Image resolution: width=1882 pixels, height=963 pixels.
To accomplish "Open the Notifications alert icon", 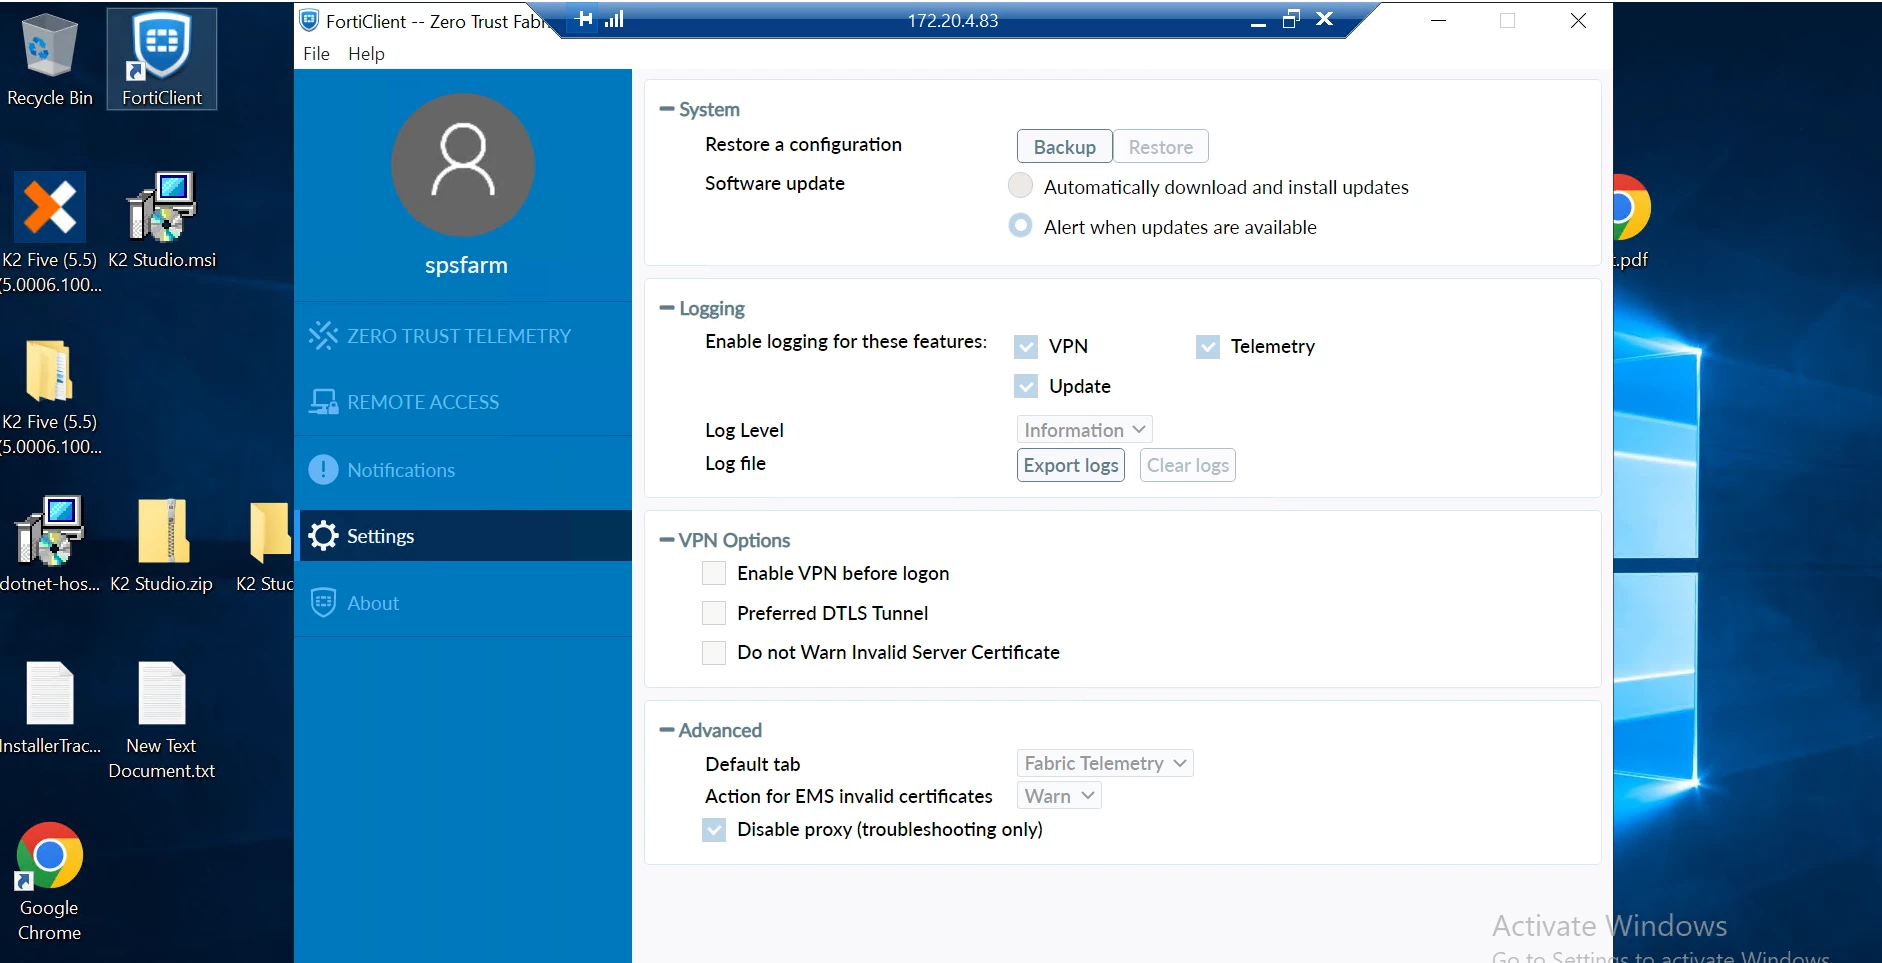I will [x=323, y=469].
